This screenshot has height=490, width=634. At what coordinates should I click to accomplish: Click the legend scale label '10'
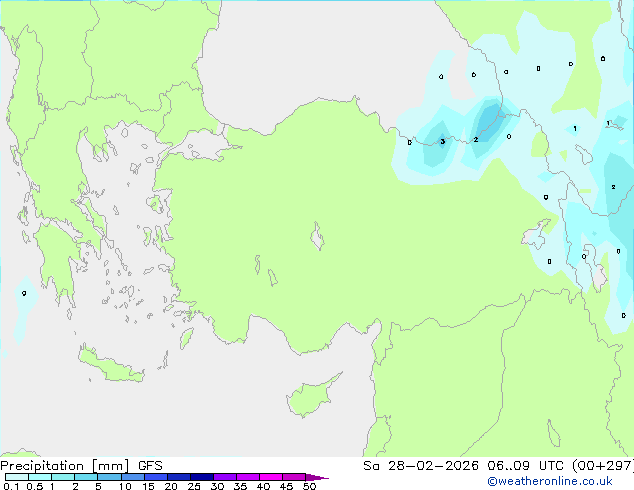[x=125, y=486]
